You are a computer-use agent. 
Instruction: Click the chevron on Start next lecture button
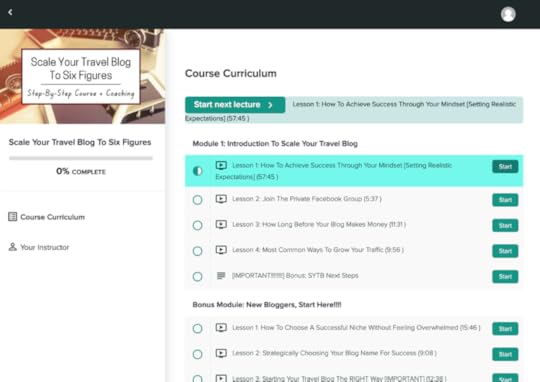click(x=270, y=105)
